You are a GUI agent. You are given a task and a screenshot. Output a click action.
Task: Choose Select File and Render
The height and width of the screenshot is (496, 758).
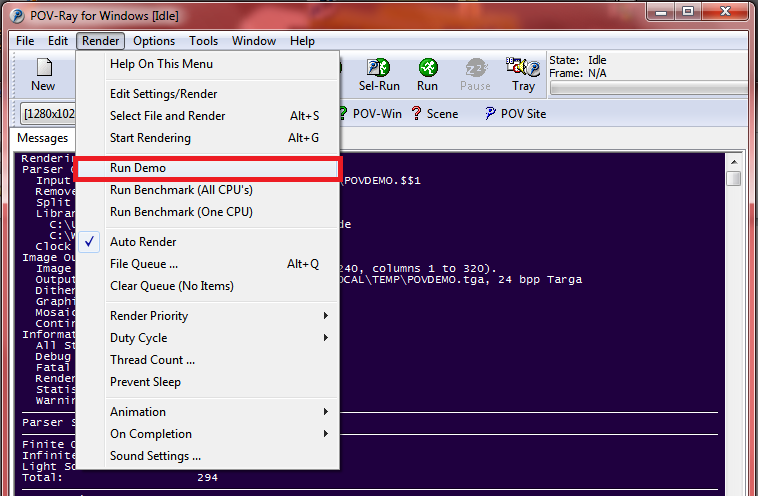(208, 116)
